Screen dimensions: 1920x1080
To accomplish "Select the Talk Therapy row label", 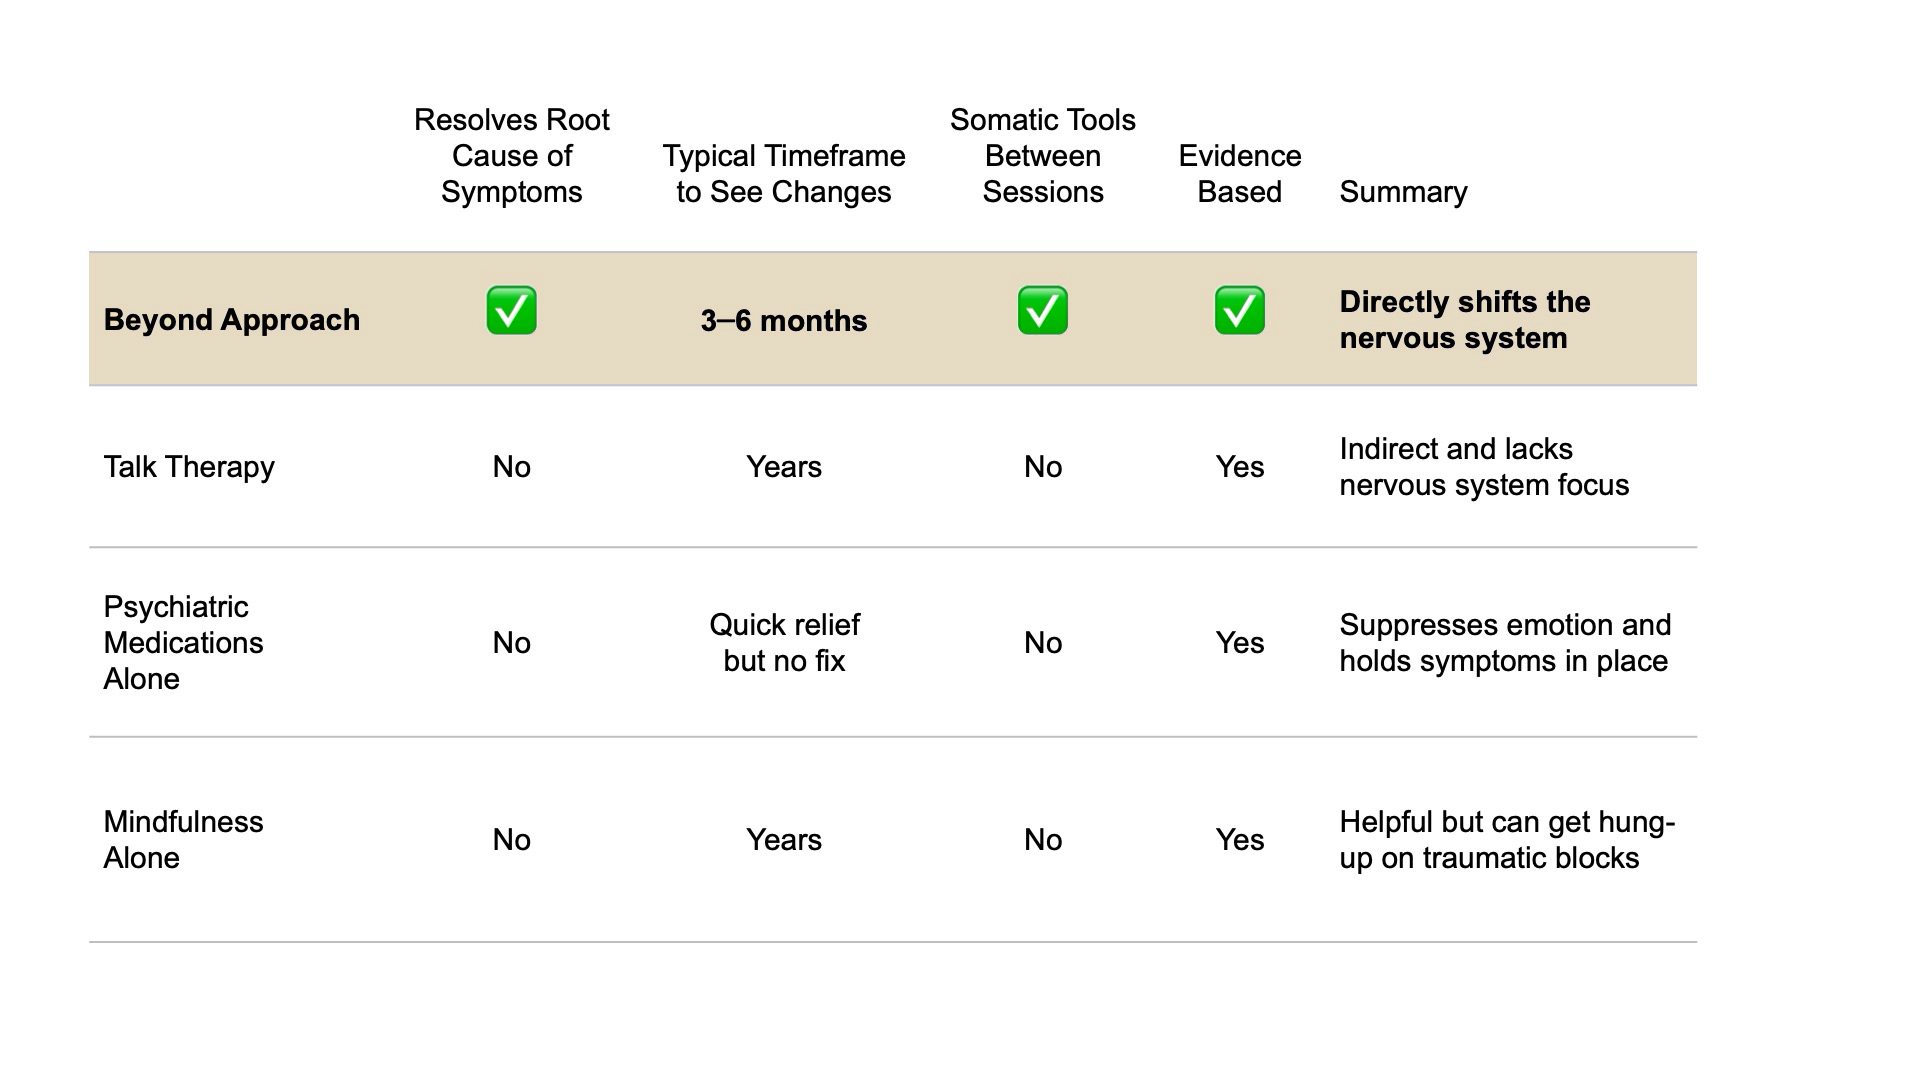I will [189, 467].
